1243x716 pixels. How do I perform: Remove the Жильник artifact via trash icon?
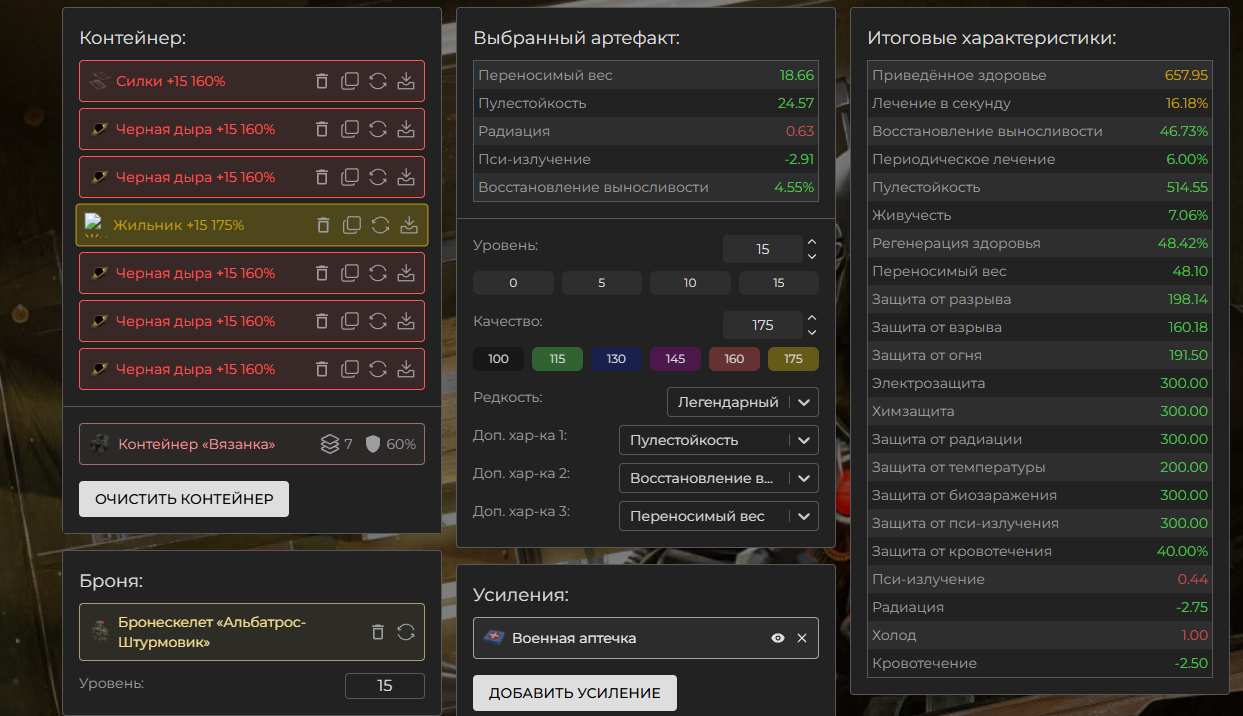pyautogui.click(x=324, y=225)
